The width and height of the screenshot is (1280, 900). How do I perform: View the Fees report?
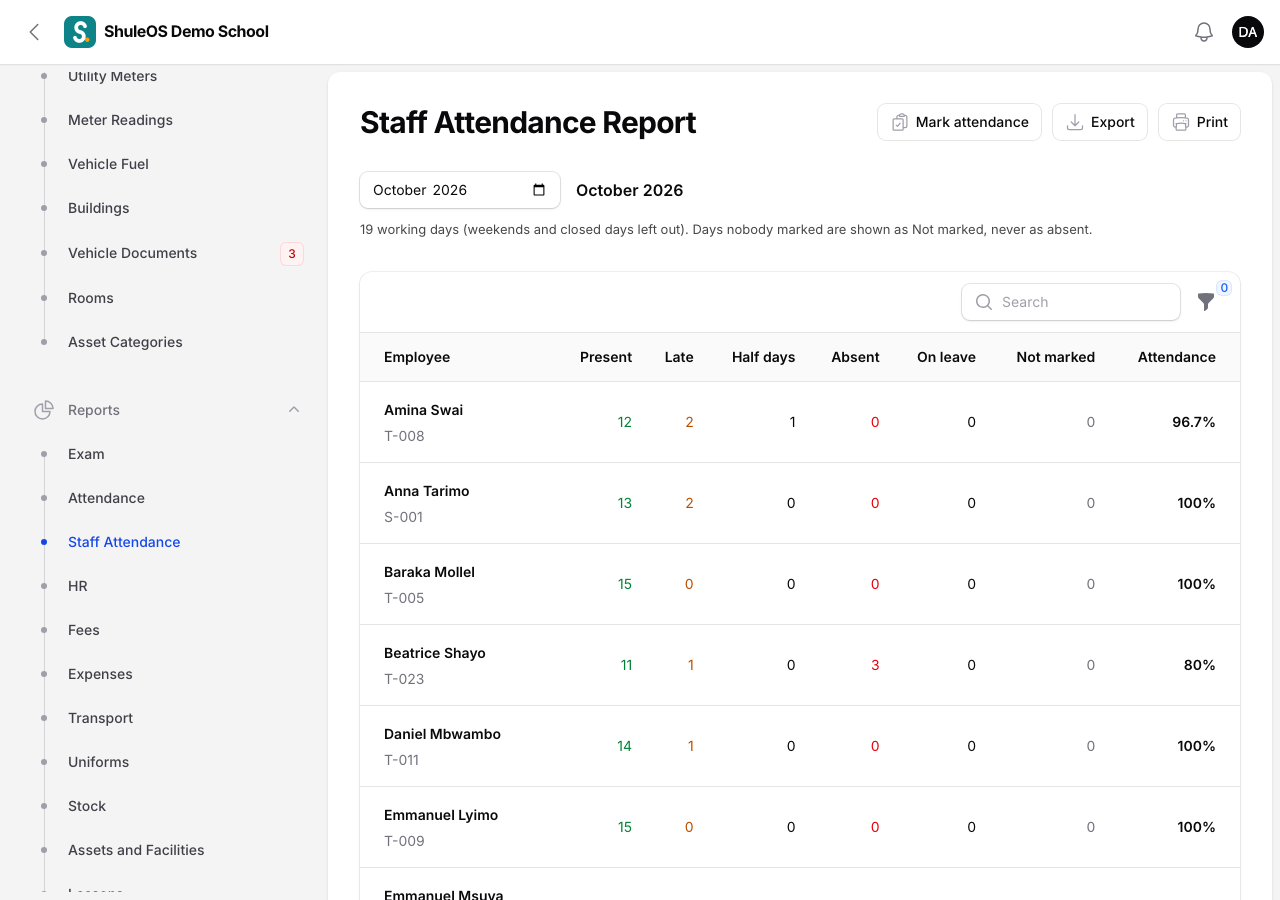84,630
